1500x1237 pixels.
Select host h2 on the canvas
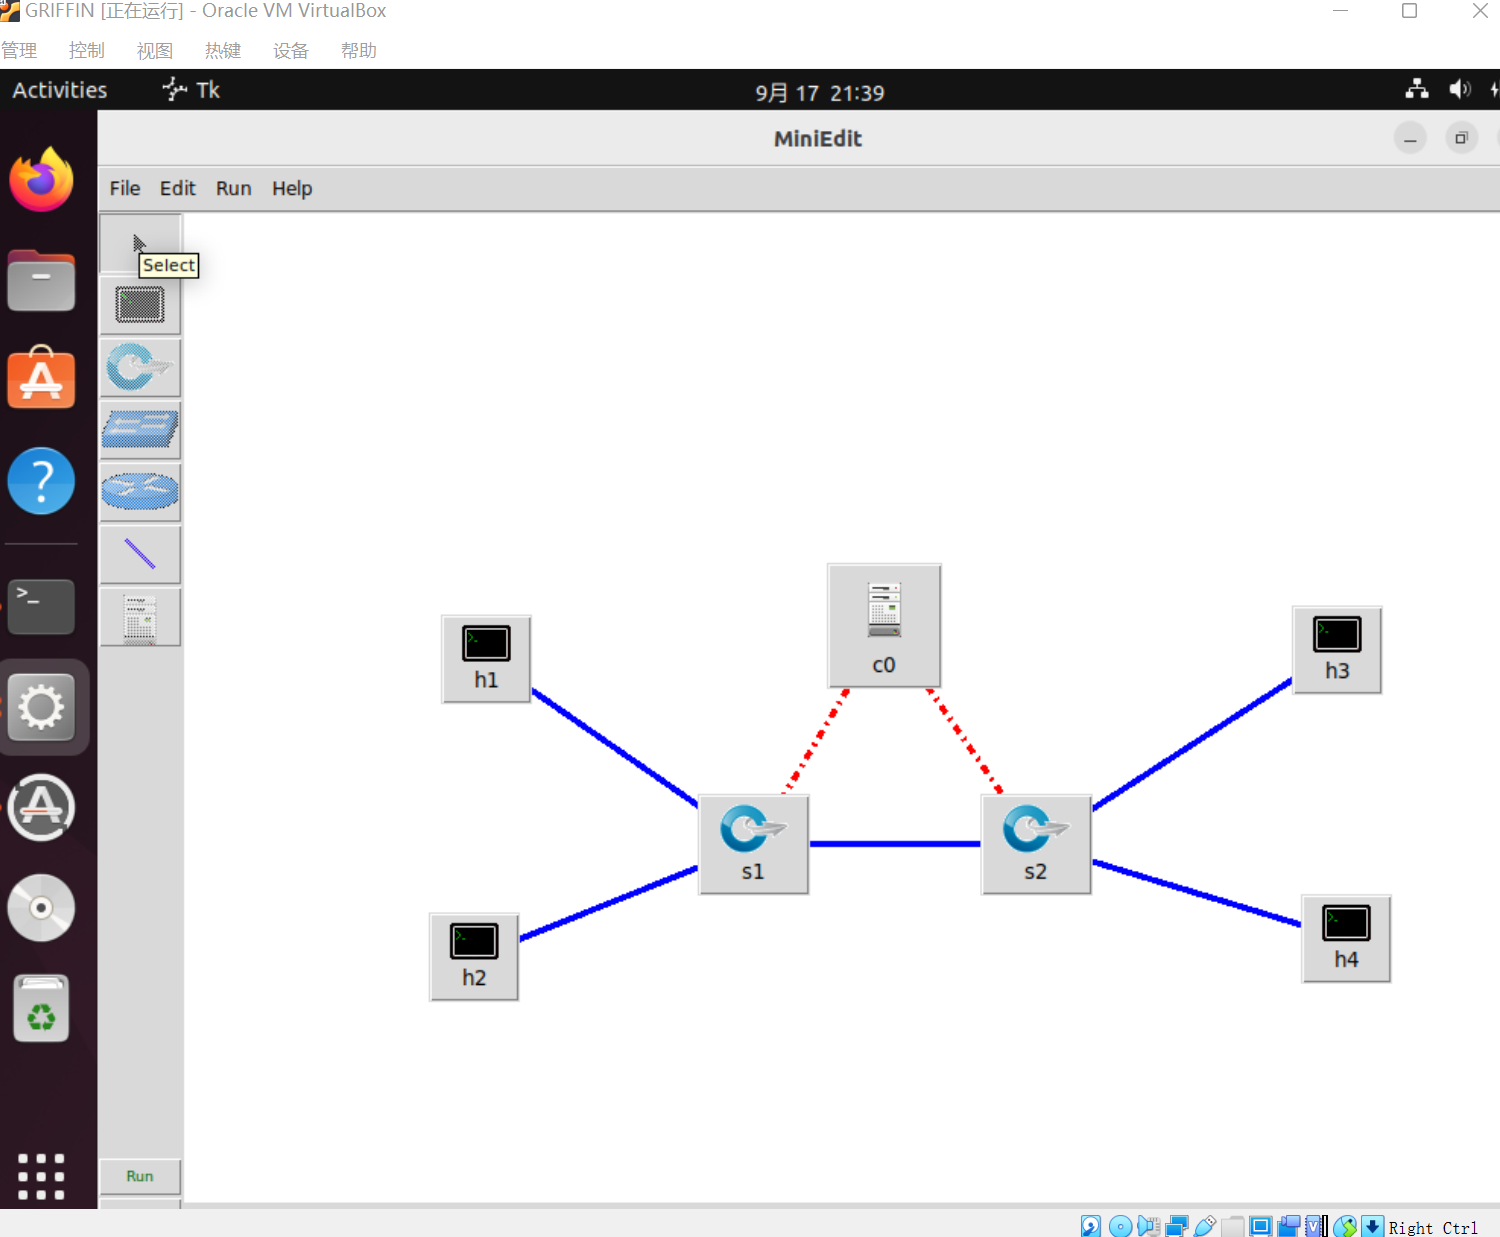474,957
